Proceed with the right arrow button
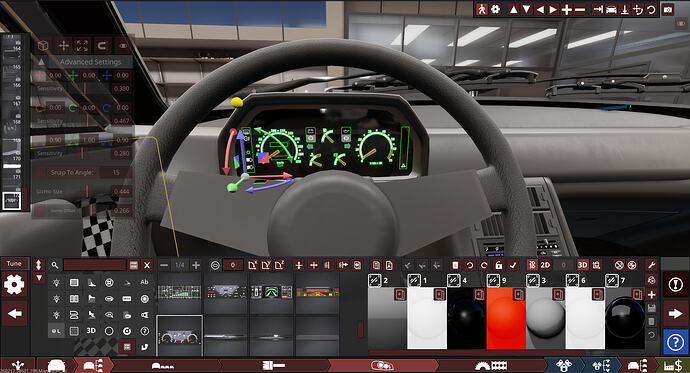This screenshot has height=373, width=690. (675, 314)
